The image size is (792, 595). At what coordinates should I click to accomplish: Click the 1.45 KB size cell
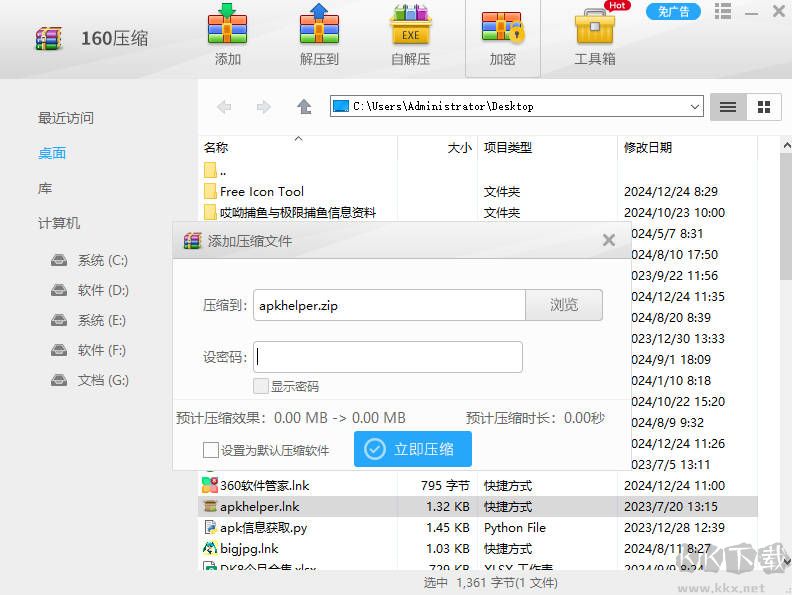[x=448, y=527]
